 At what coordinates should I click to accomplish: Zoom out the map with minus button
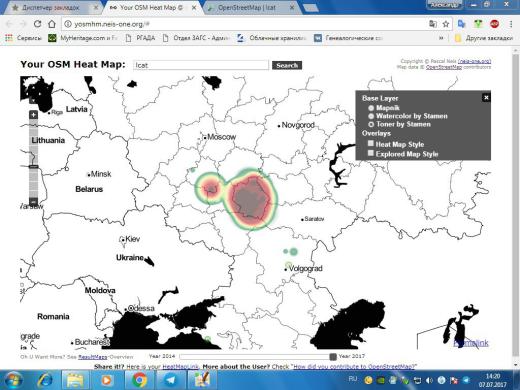(33, 201)
